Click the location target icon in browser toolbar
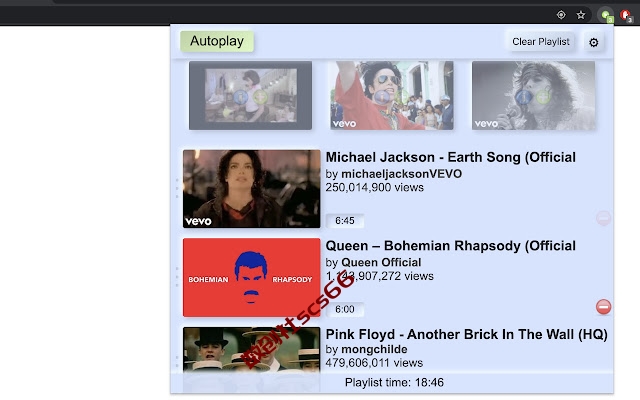Screen dimensions: 640x400 [561, 15]
